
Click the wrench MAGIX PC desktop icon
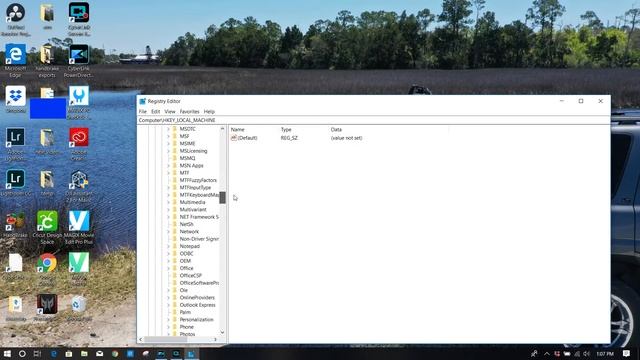[79, 96]
